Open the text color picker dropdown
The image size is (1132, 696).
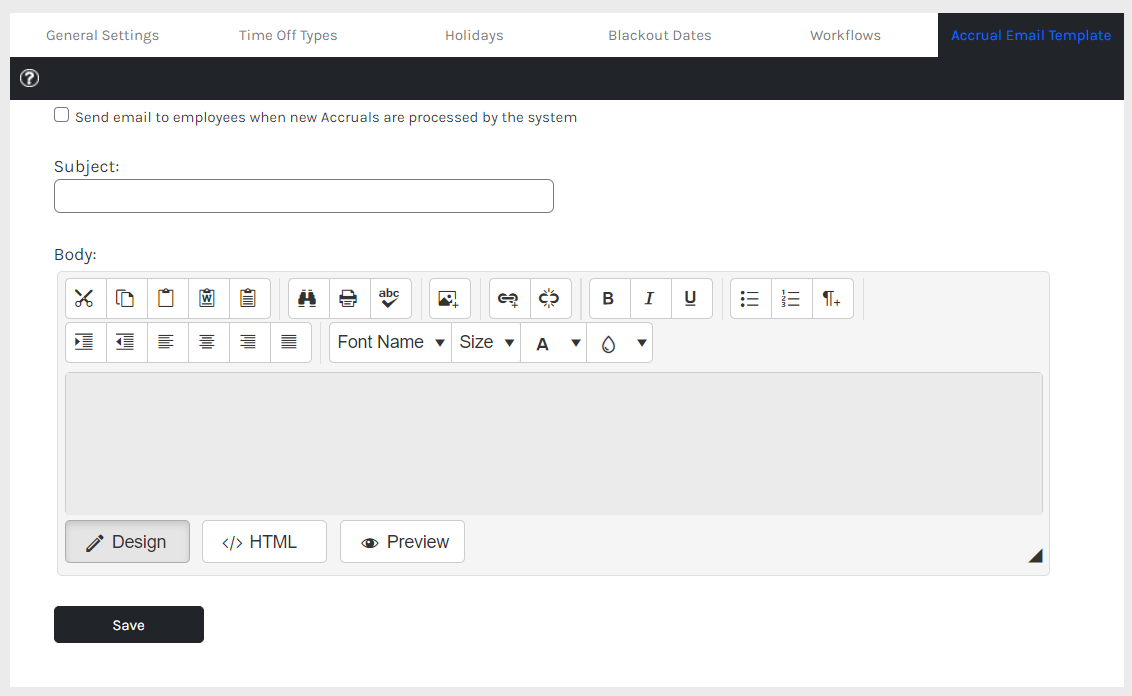pyautogui.click(x=553, y=342)
